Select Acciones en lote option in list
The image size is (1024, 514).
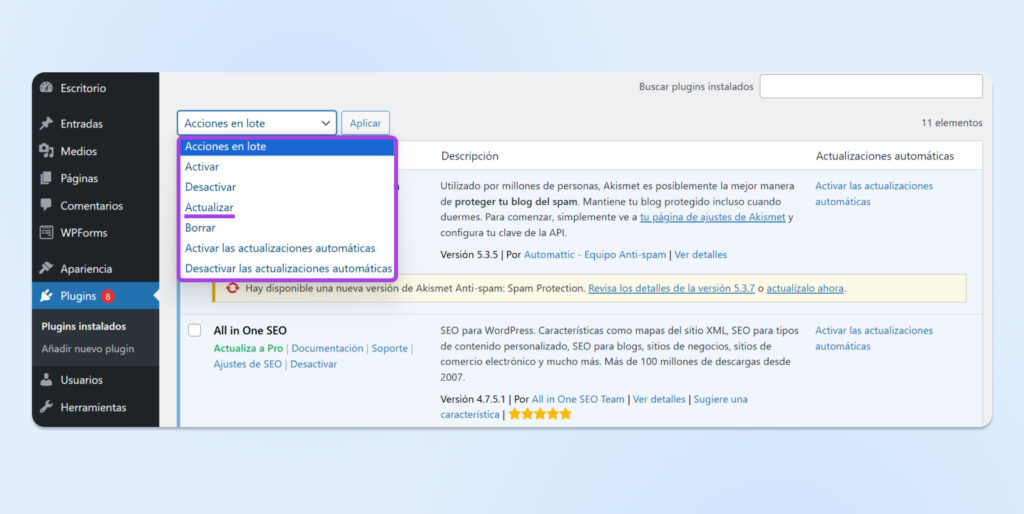pyautogui.click(x=287, y=146)
